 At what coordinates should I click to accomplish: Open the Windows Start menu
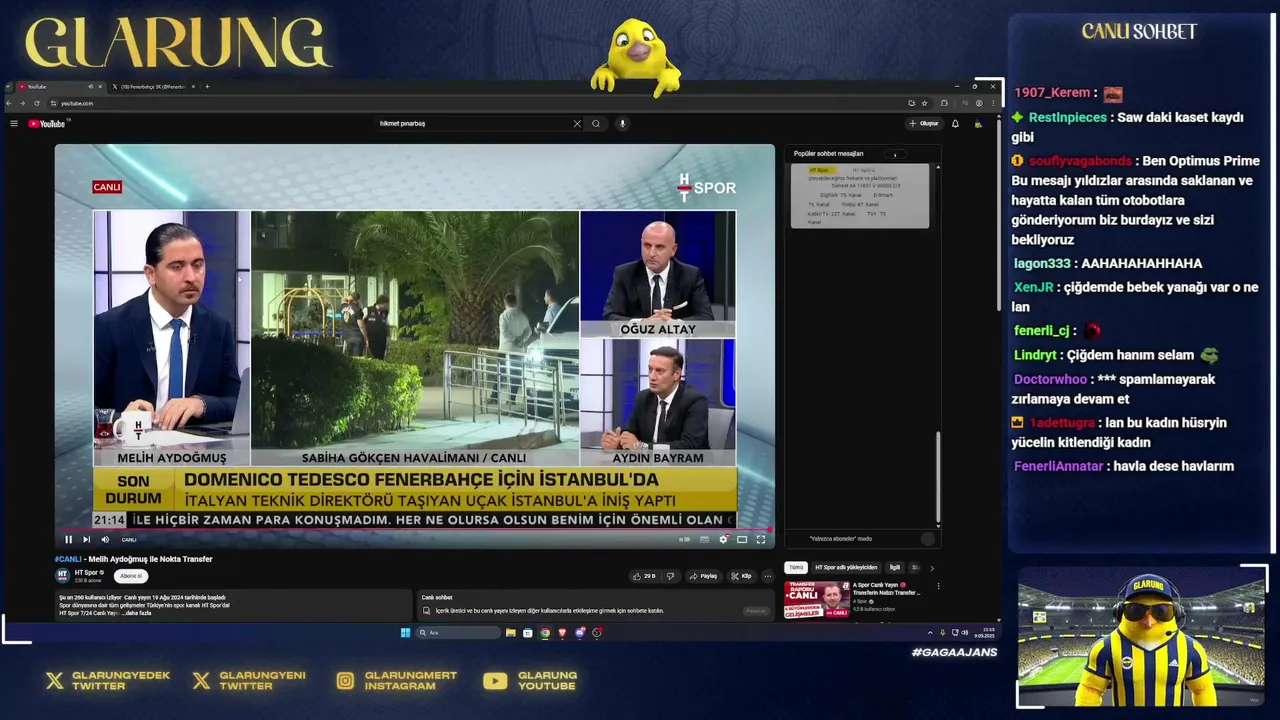[x=405, y=633]
